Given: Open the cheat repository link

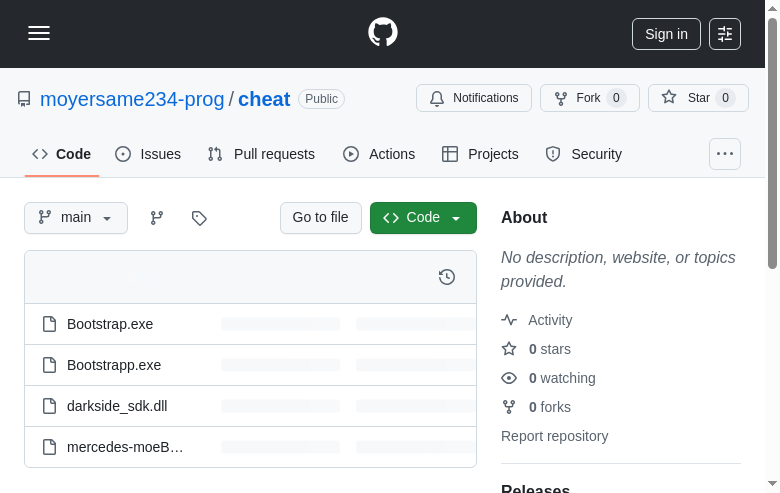Looking at the screenshot, I should click(264, 99).
